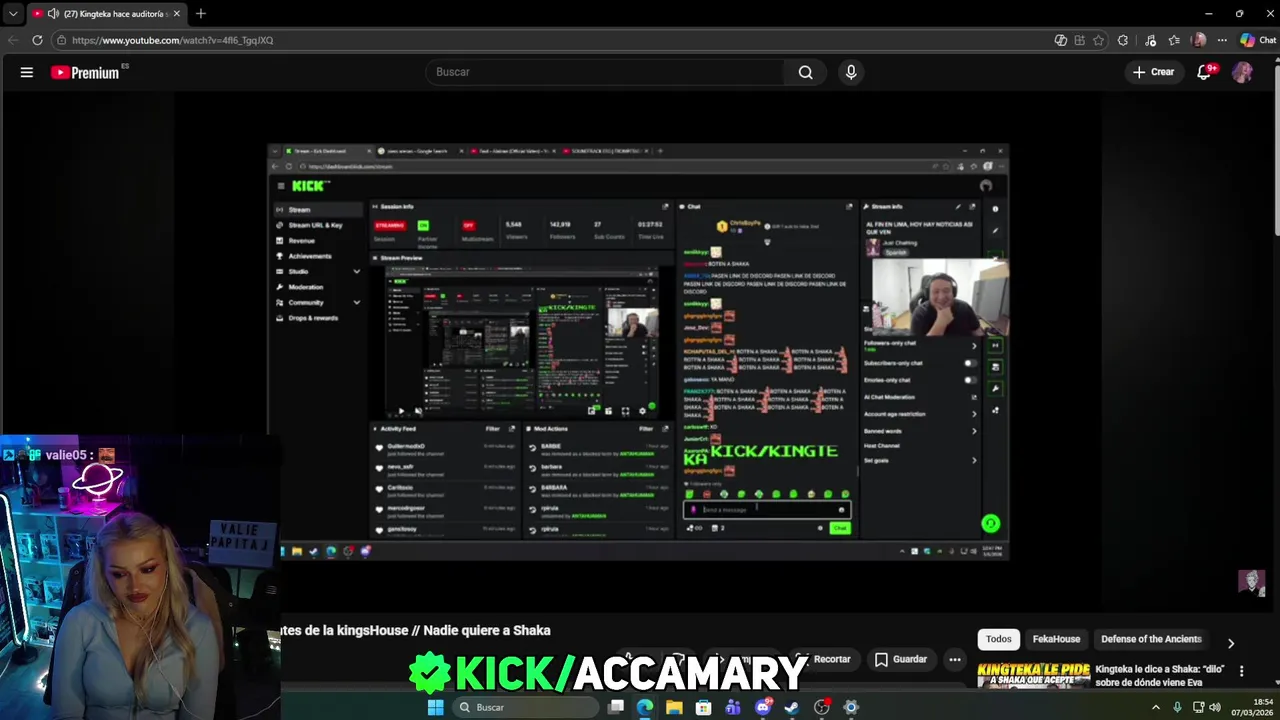Open the taskbar volume control
Screen dimensions: 1280x720
[1215, 707]
